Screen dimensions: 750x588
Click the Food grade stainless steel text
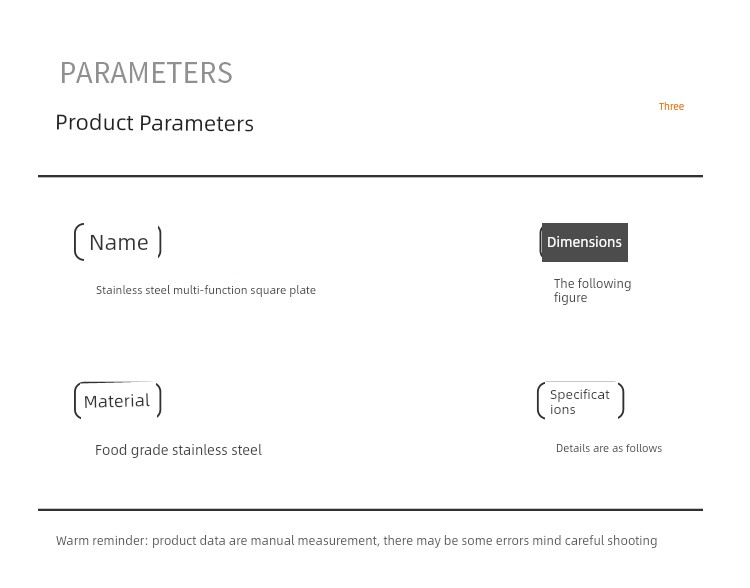pos(178,450)
